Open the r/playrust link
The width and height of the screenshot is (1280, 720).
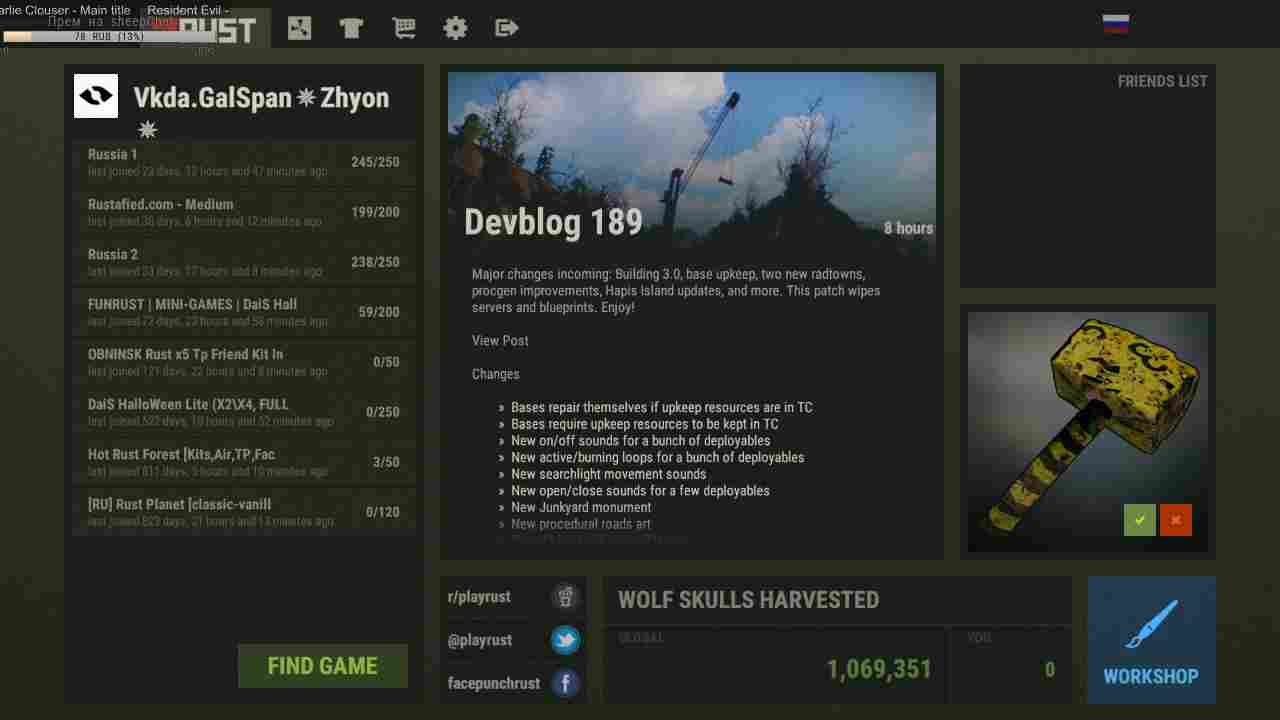[479, 597]
